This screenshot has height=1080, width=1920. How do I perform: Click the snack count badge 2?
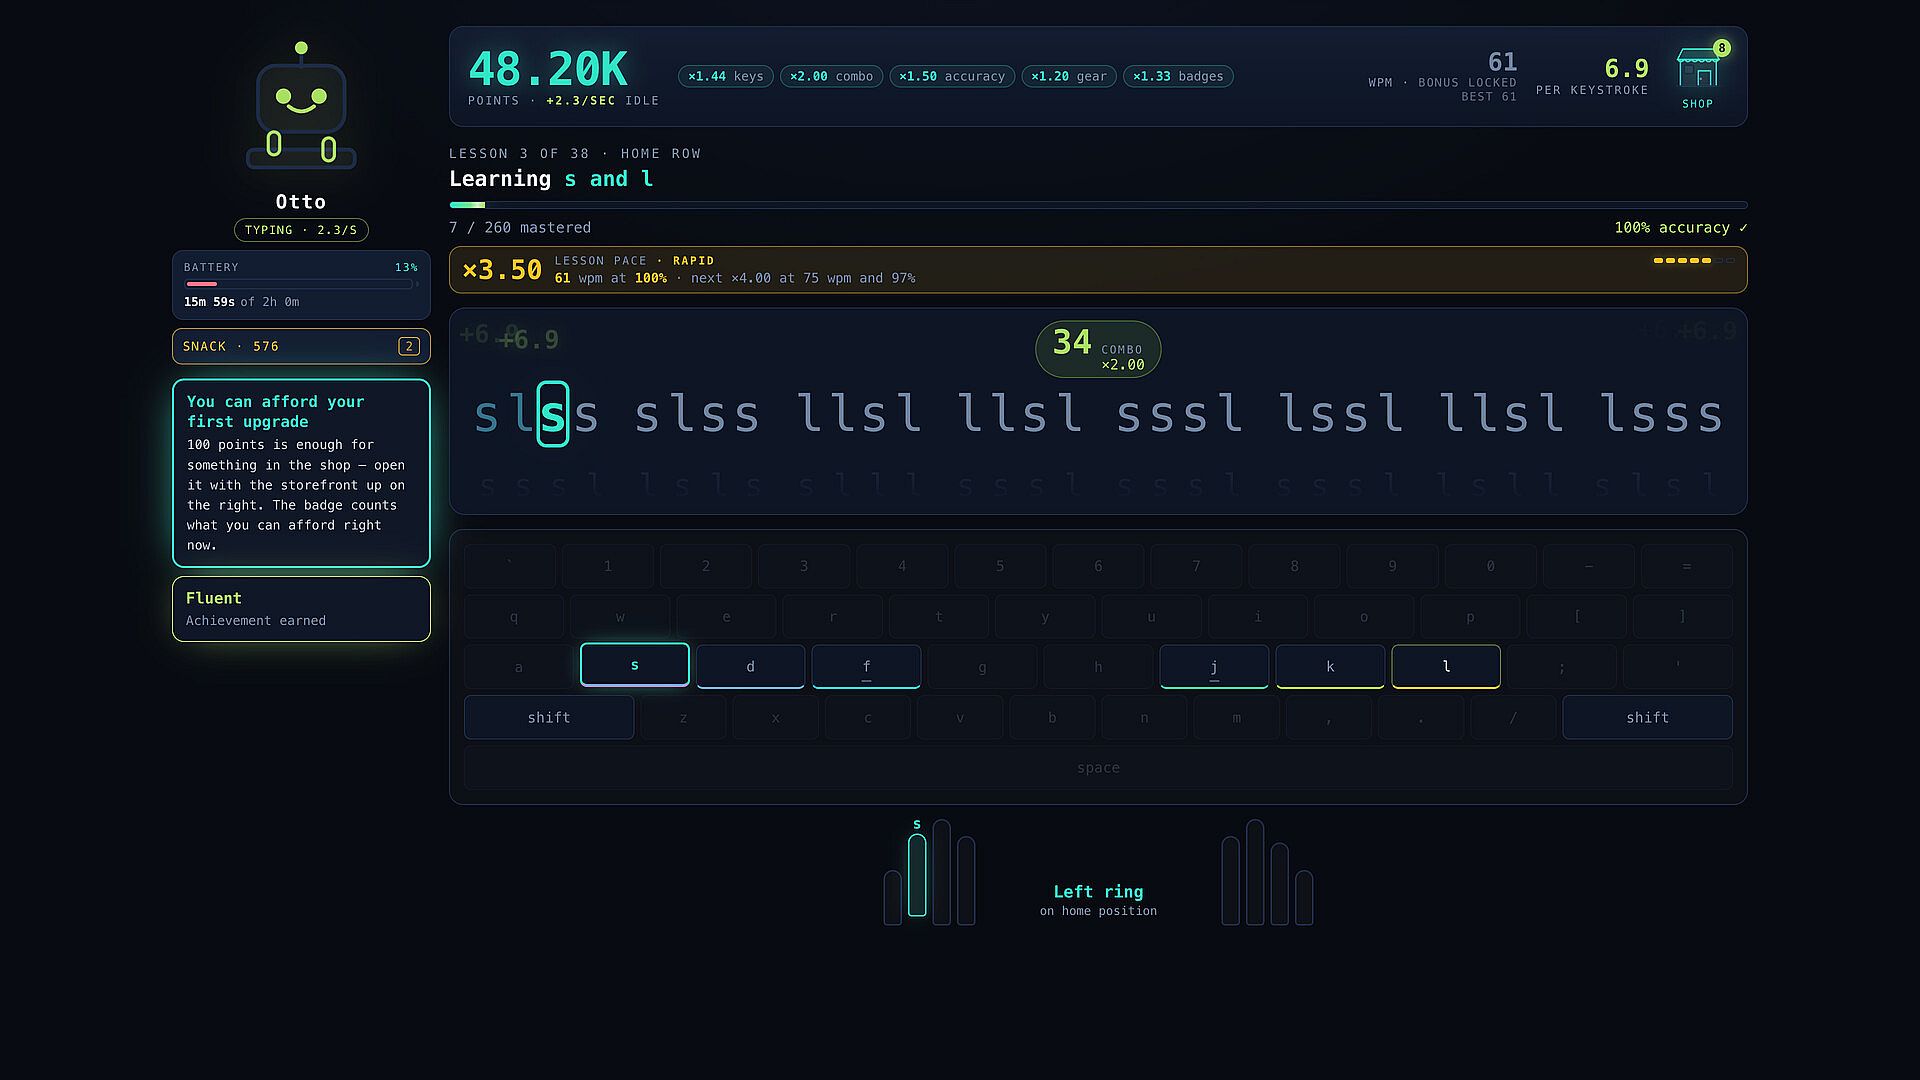point(408,346)
